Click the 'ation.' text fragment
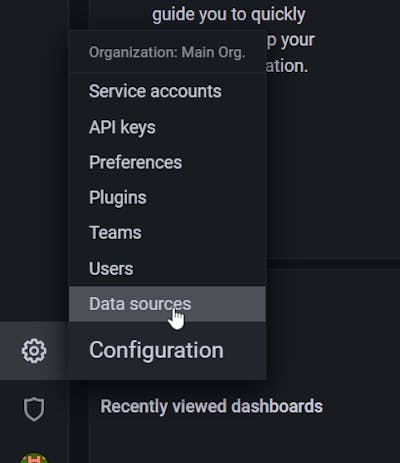Screen dimensions: 400x463 point(287,66)
